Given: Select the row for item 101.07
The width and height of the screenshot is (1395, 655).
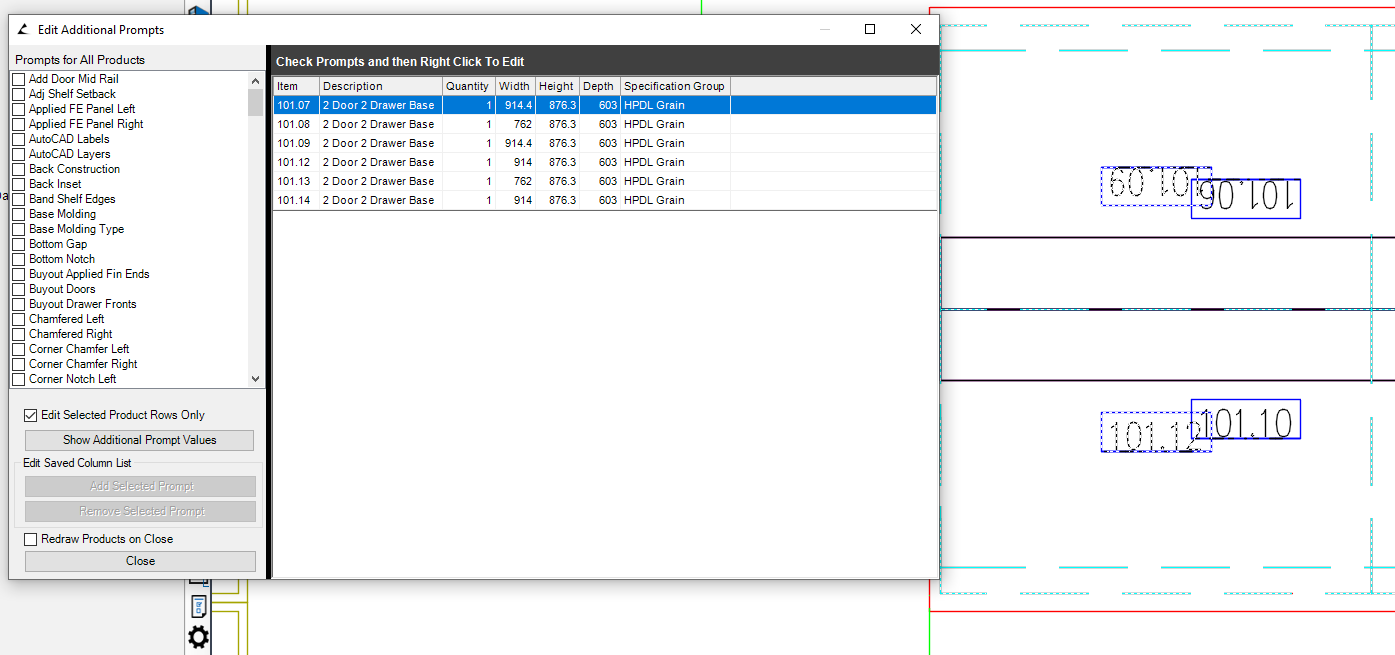Looking at the screenshot, I should click(605, 105).
